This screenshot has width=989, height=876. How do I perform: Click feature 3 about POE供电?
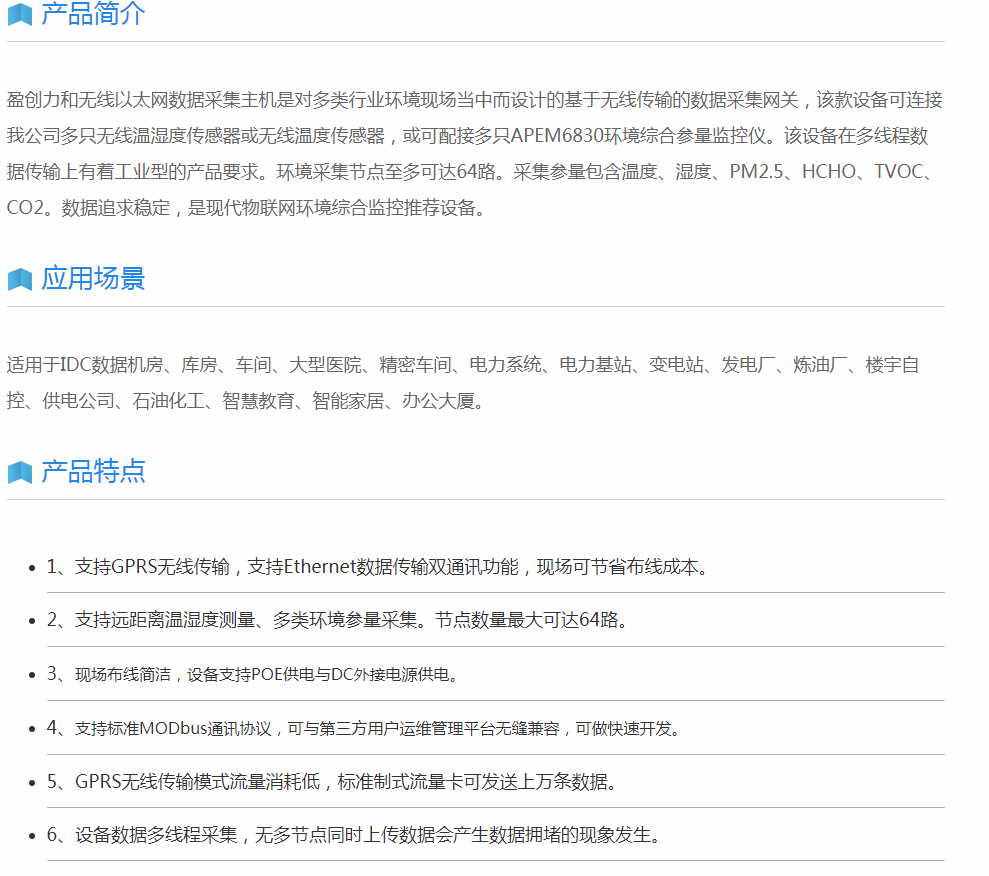coord(253,674)
